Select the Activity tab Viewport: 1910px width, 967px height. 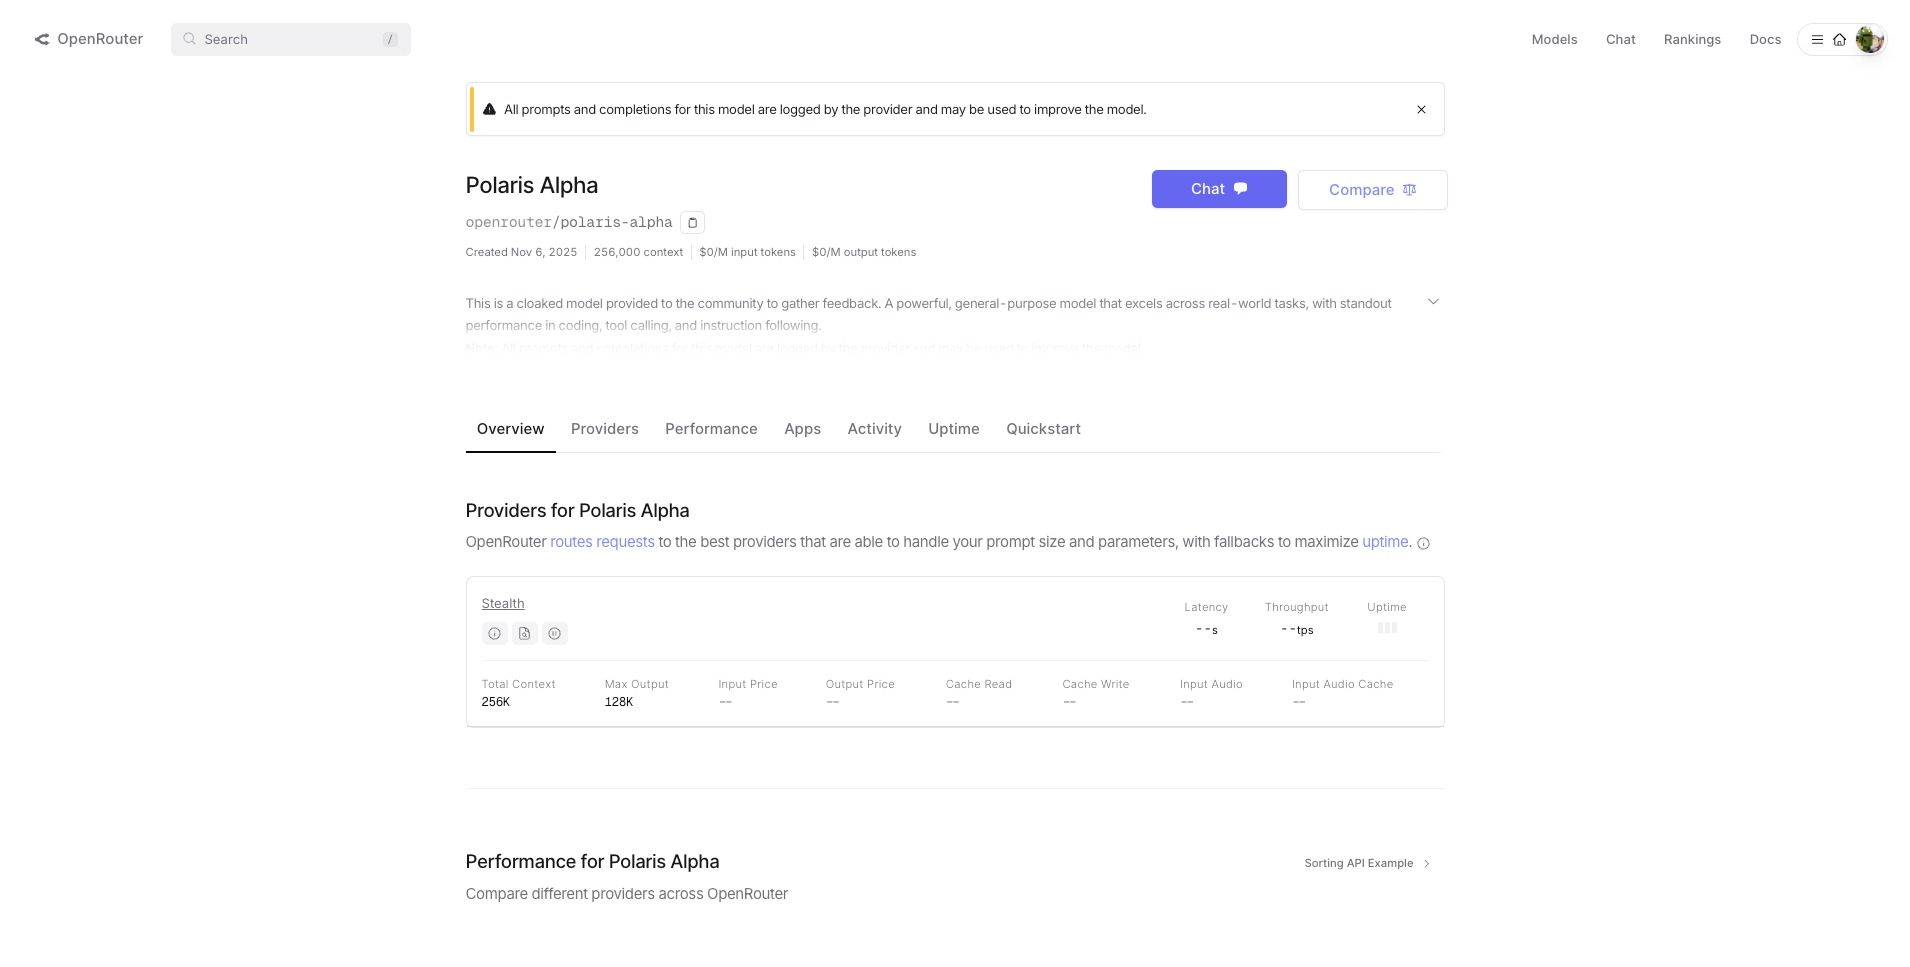click(x=874, y=429)
